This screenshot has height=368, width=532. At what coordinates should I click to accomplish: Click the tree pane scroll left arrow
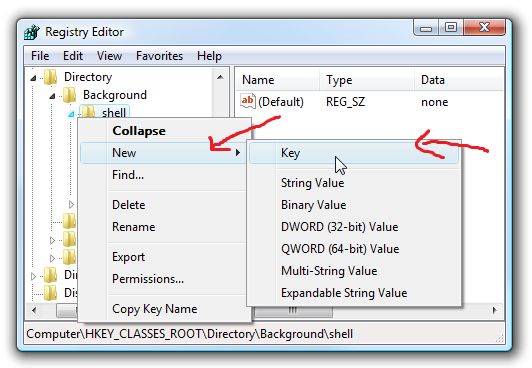click(x=34, y=310)
